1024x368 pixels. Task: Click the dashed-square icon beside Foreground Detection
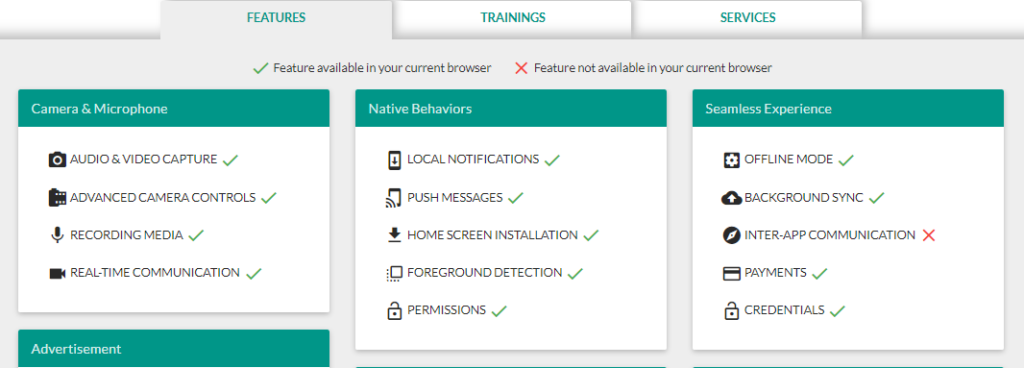click(394, 273)
